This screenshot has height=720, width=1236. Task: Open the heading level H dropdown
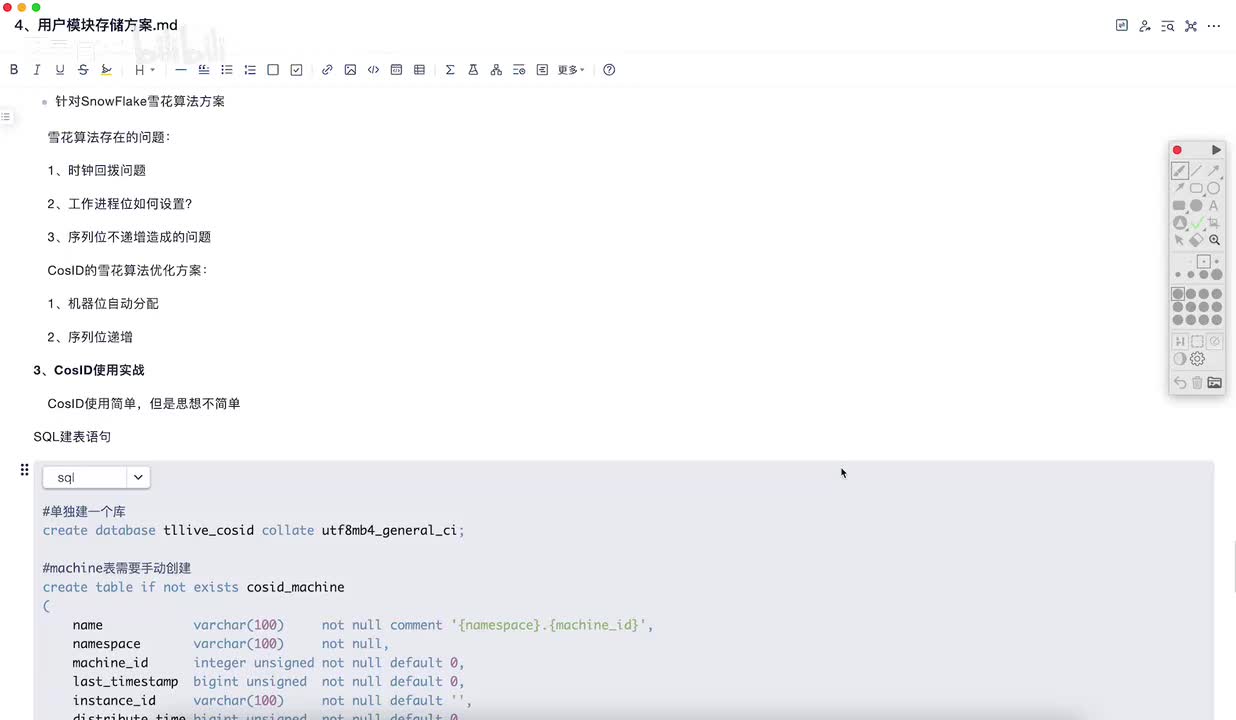coord(145,70)
